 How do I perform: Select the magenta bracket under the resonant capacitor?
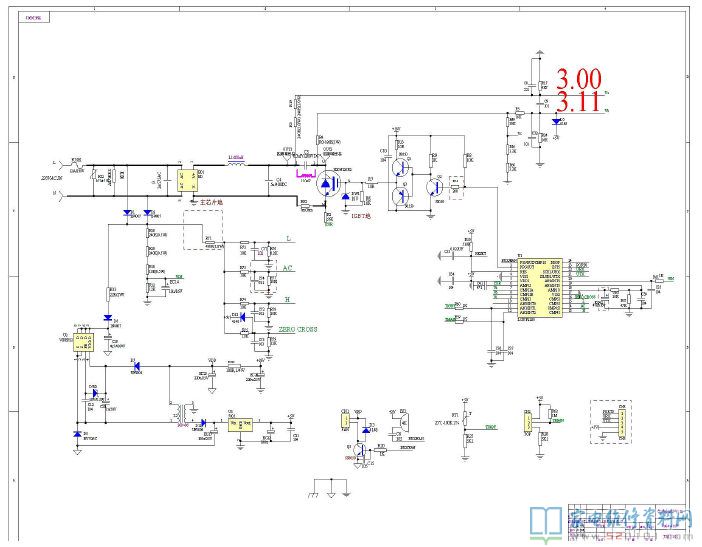305,174
